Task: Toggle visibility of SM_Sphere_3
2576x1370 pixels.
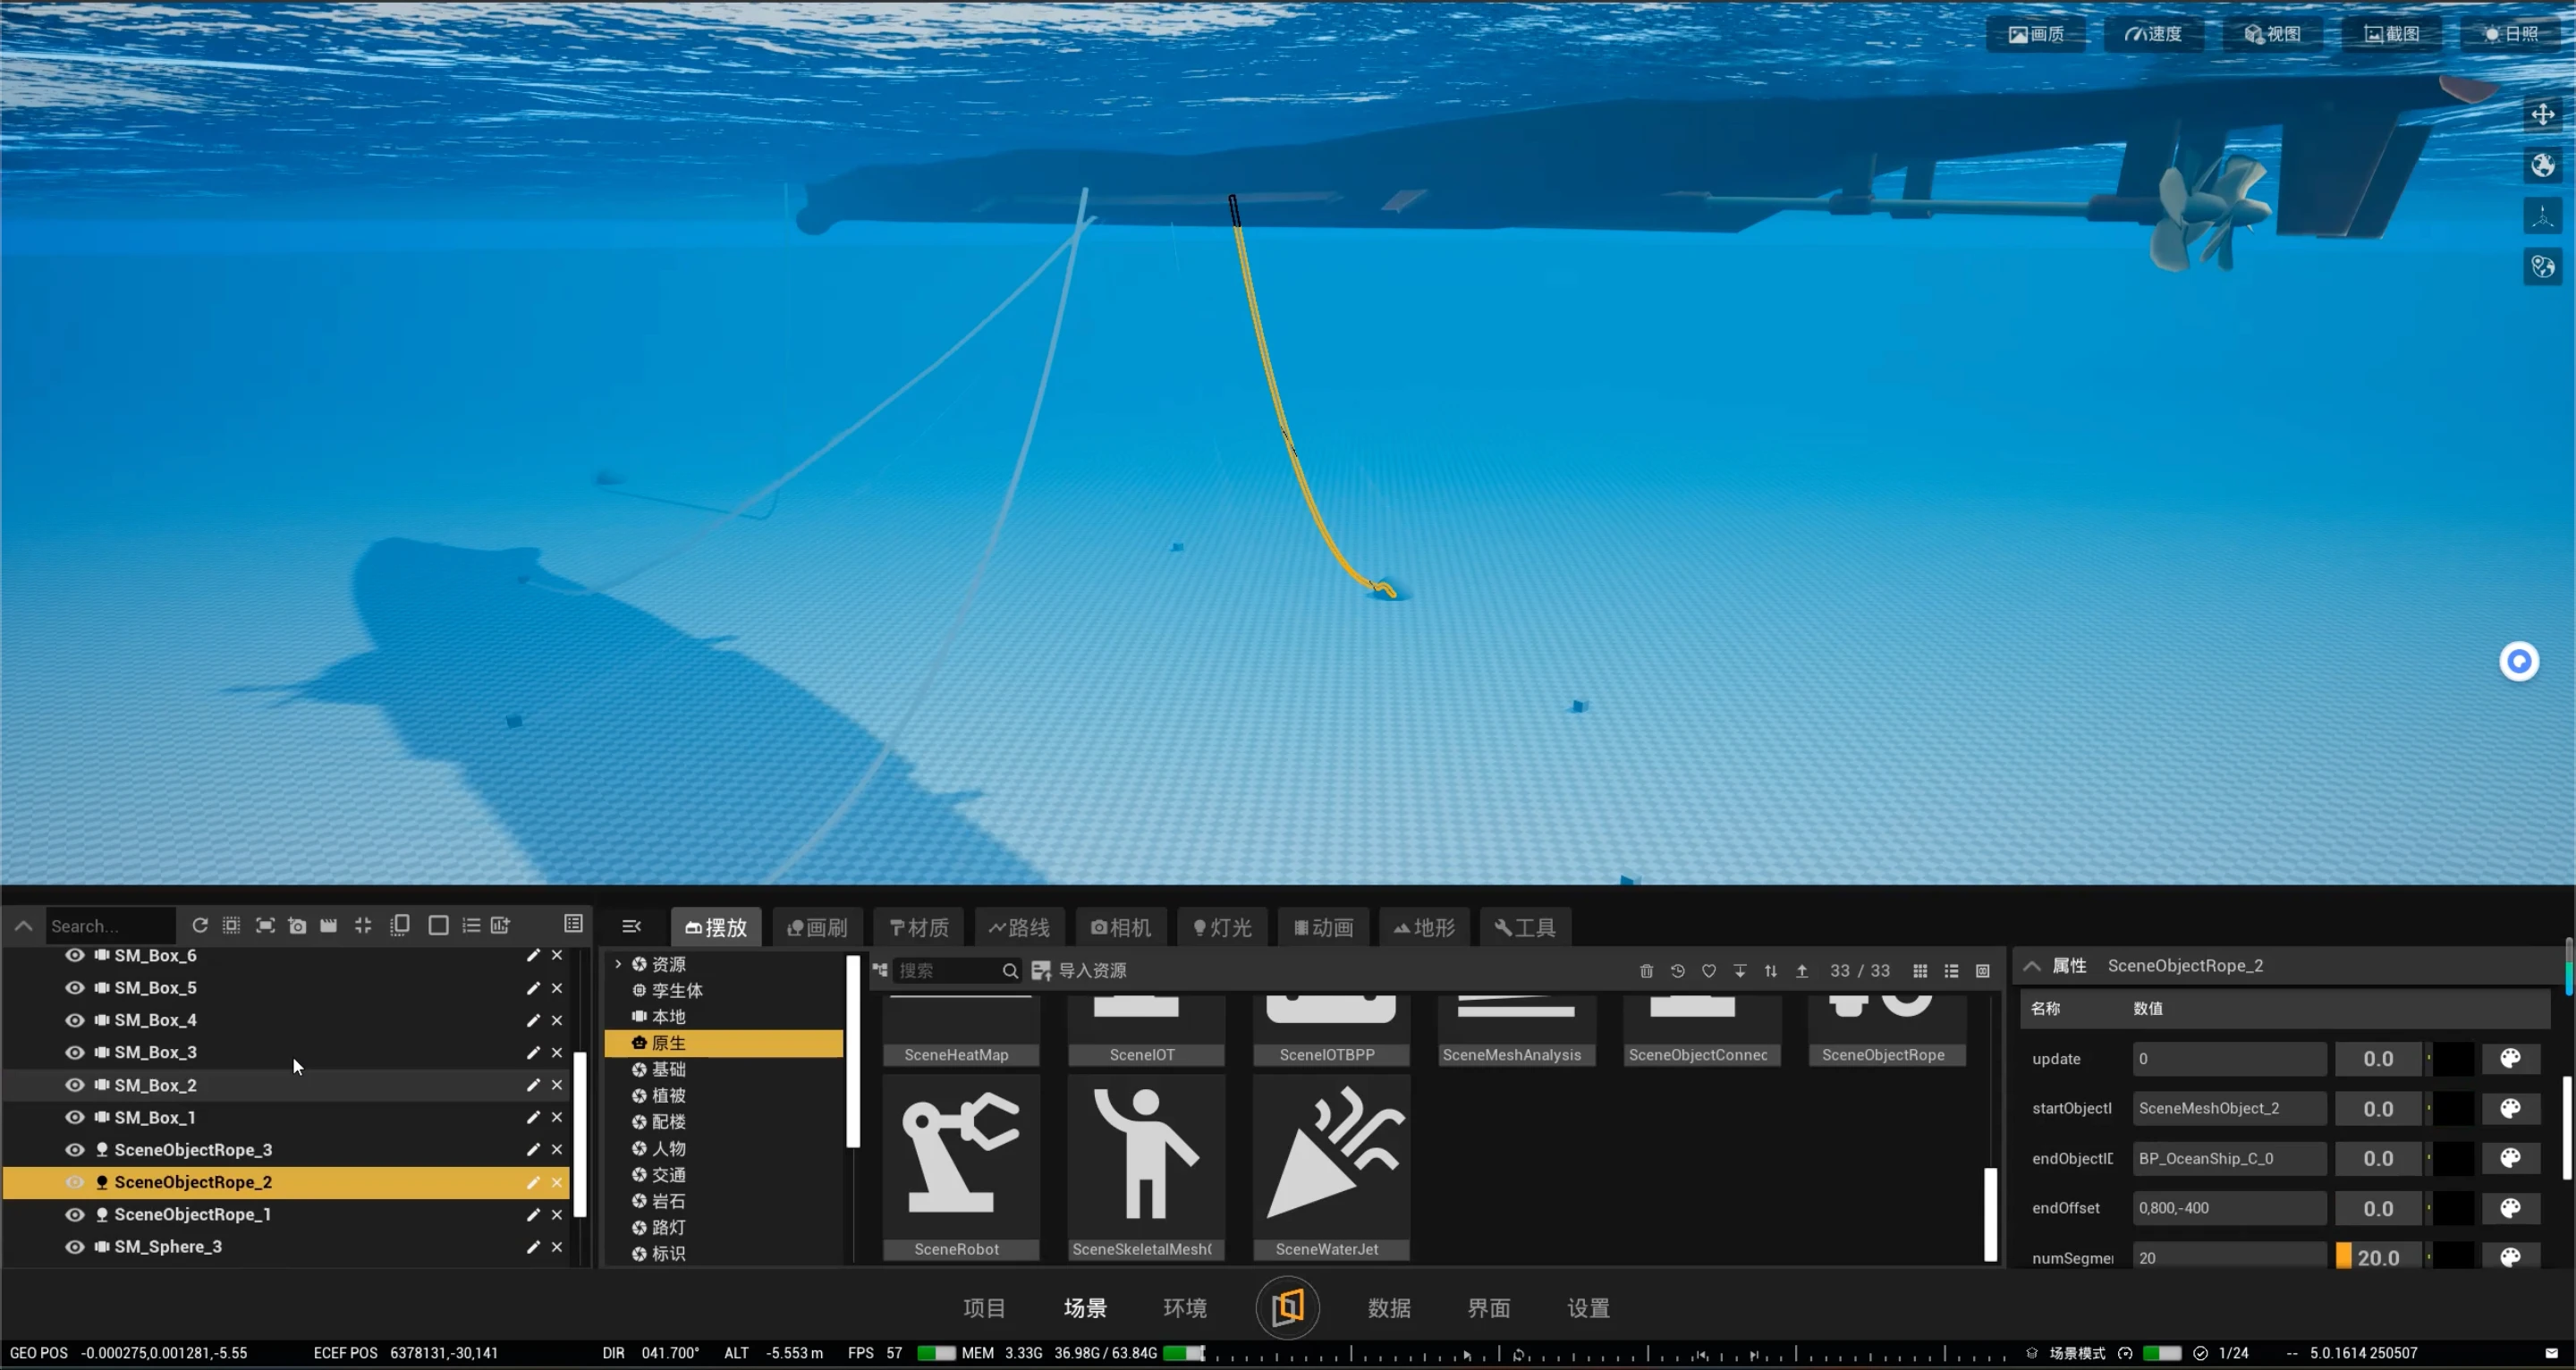Action: 75,1246
